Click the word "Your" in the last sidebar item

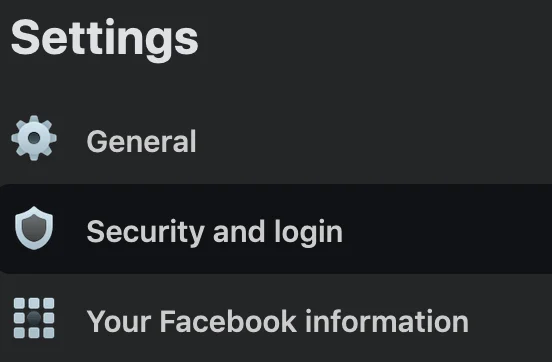tap(119, 321)
